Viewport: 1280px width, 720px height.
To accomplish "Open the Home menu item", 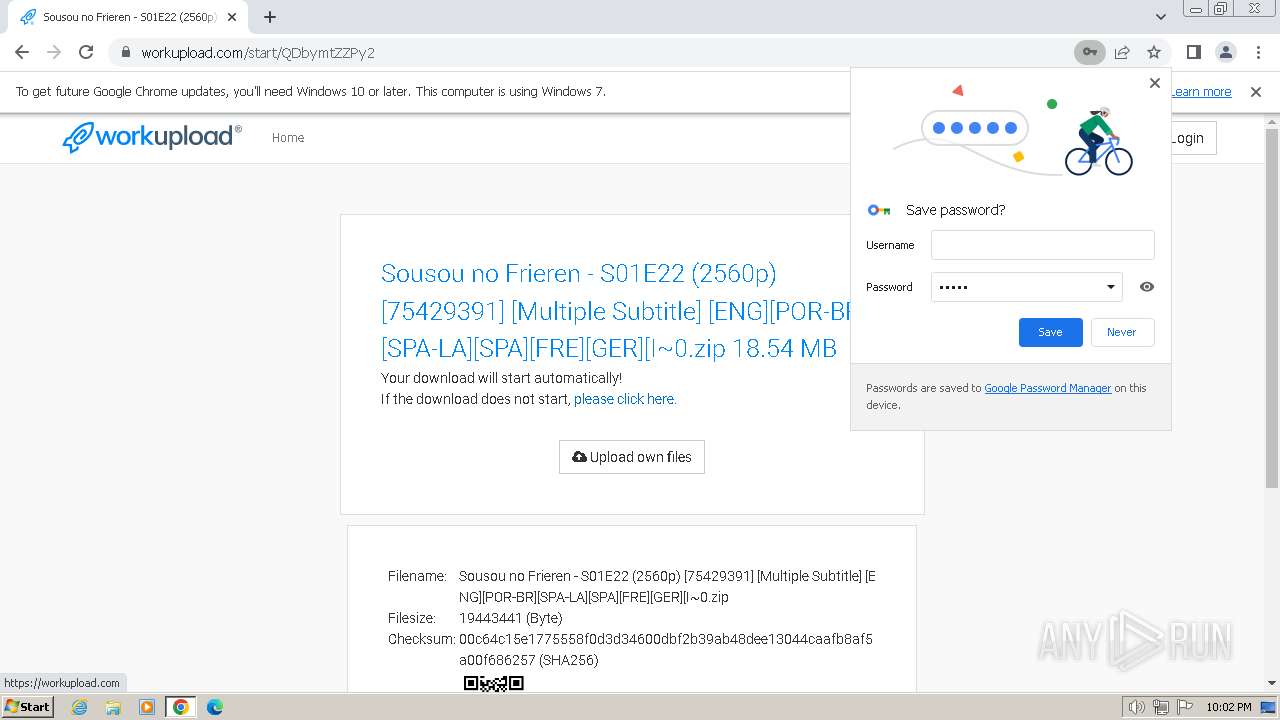I will (x=288, y=138).
